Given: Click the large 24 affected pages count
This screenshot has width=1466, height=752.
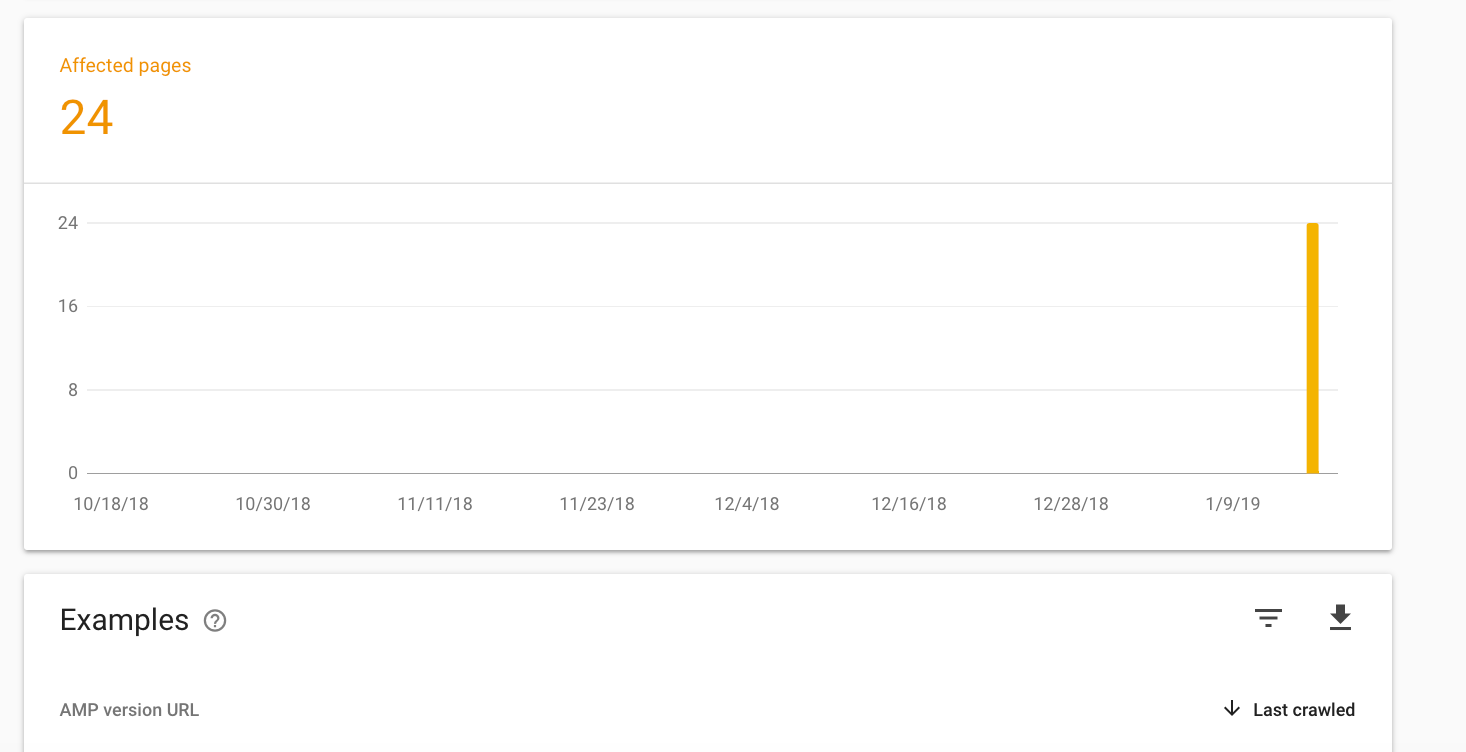Looking at the screenshot, I should 87,118.
